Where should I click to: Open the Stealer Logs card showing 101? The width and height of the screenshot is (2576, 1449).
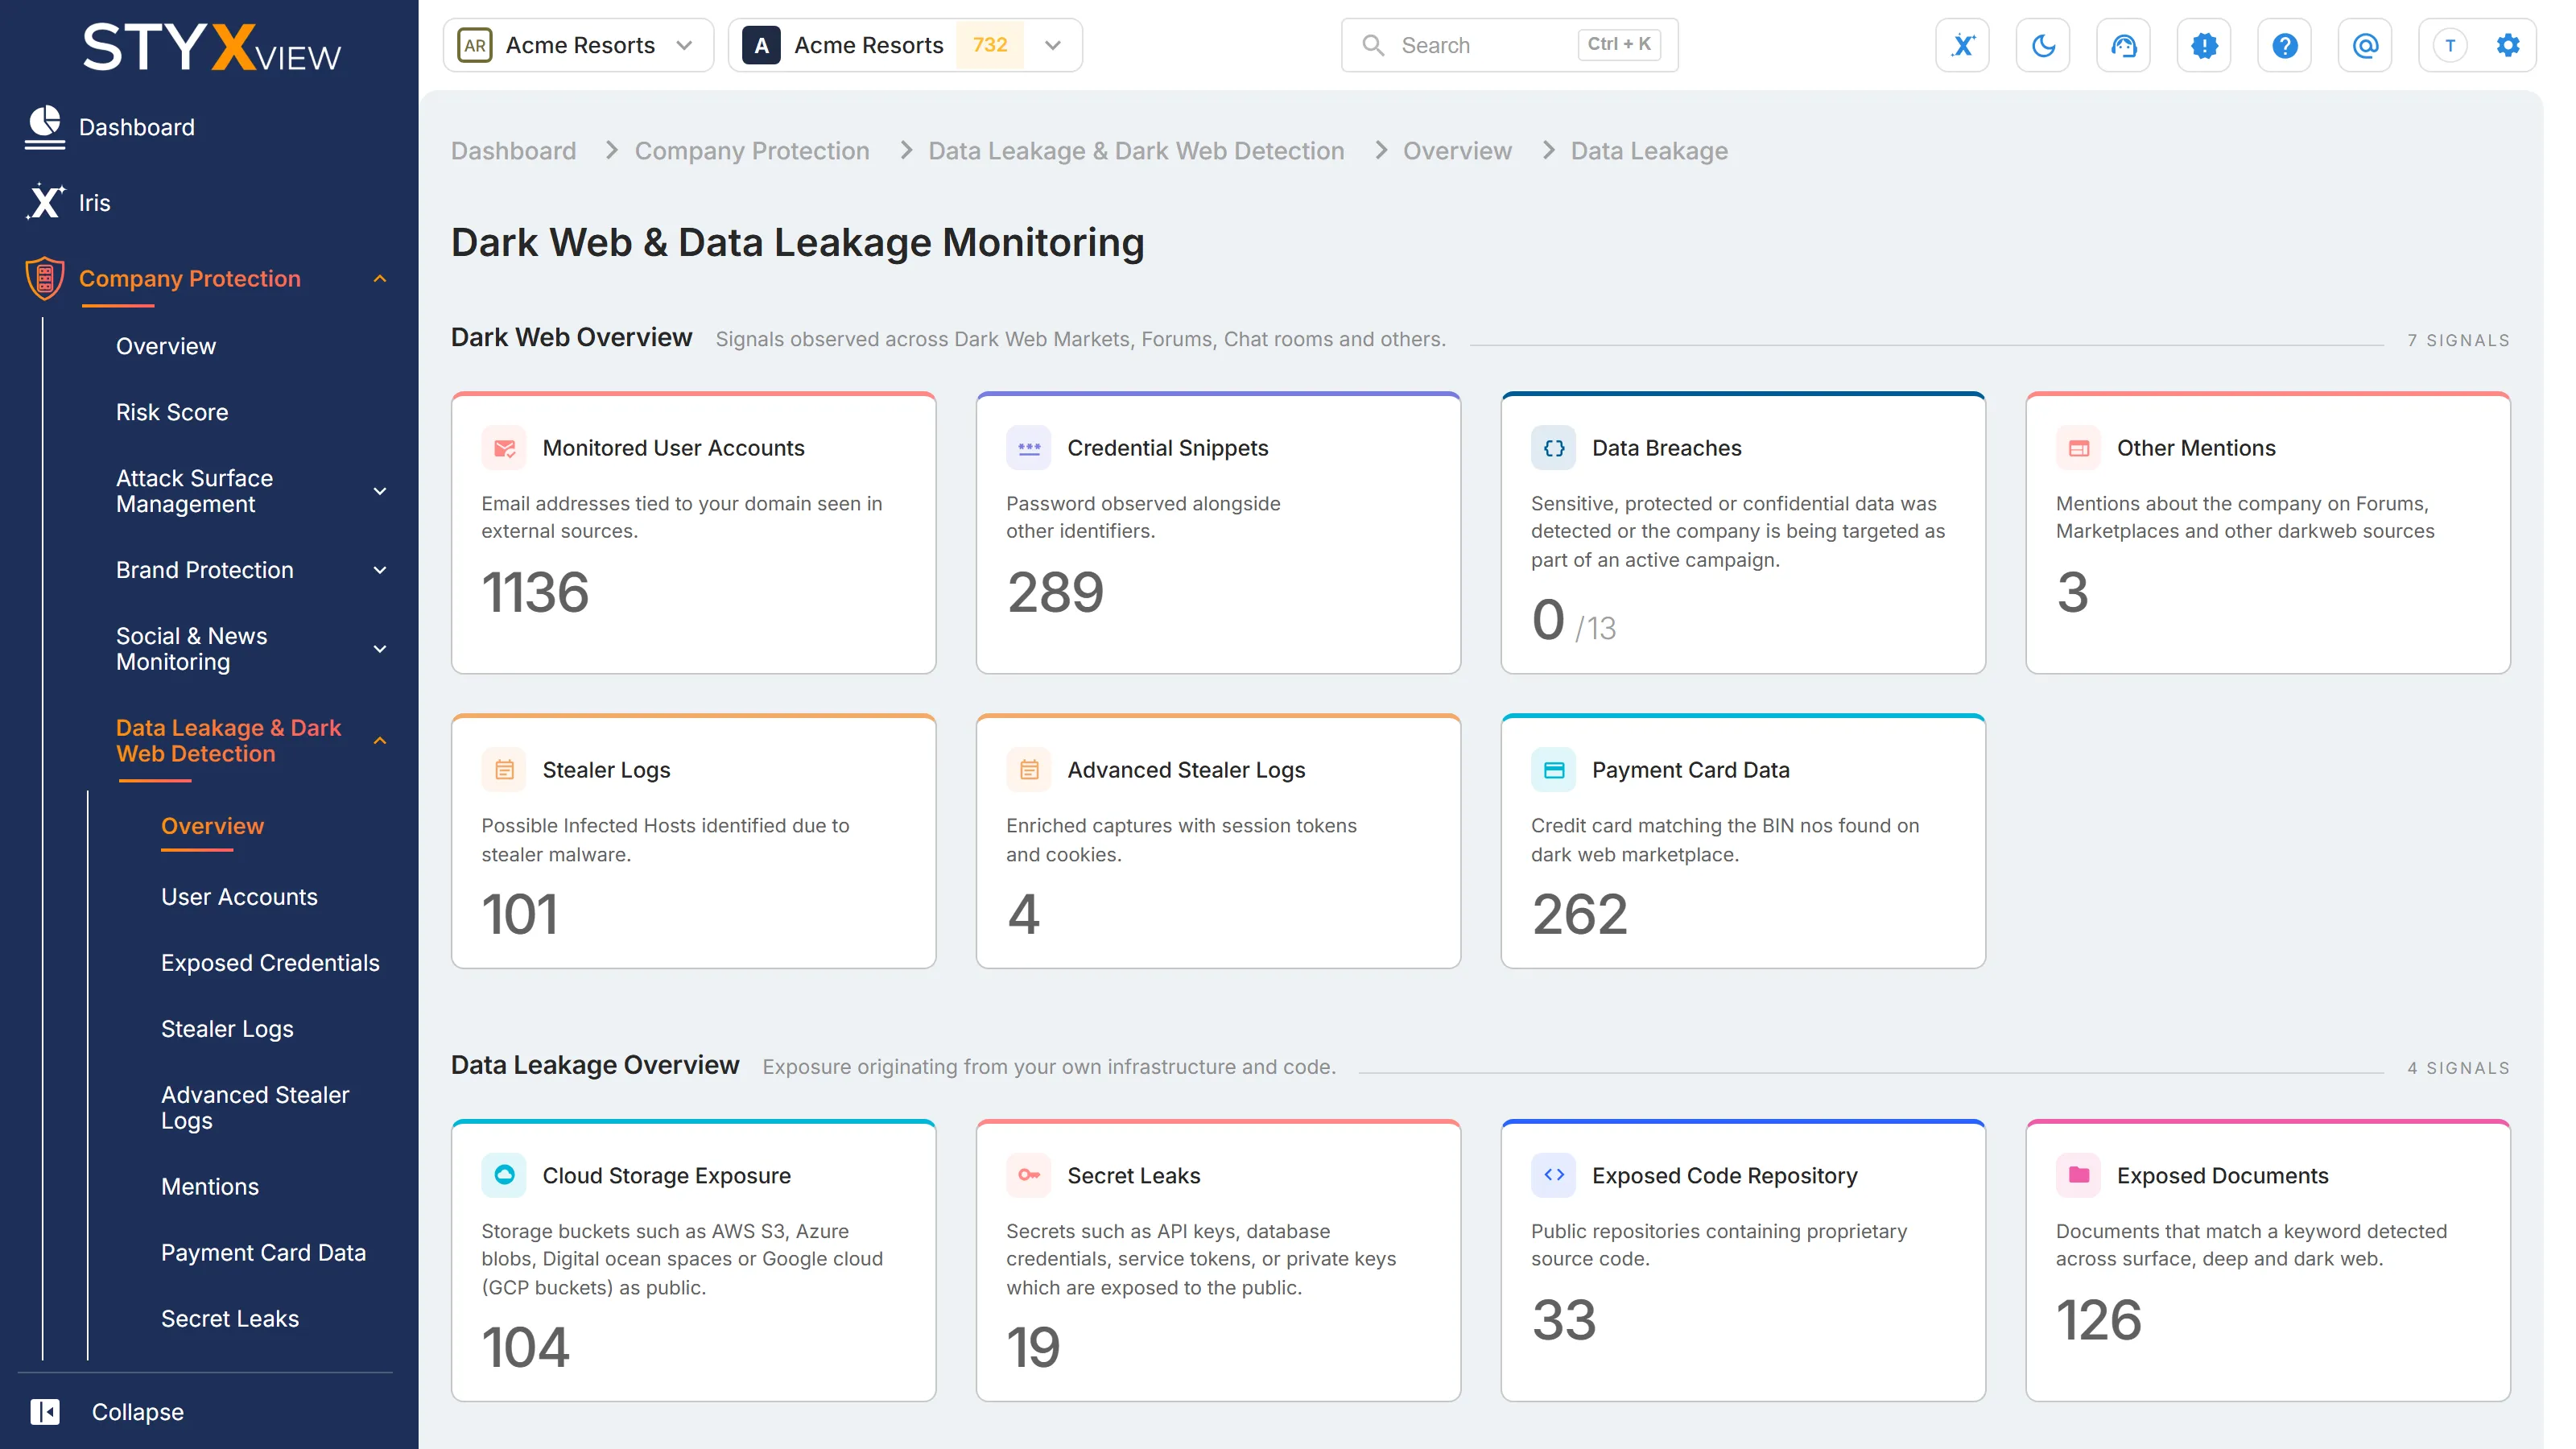[693, 841]
